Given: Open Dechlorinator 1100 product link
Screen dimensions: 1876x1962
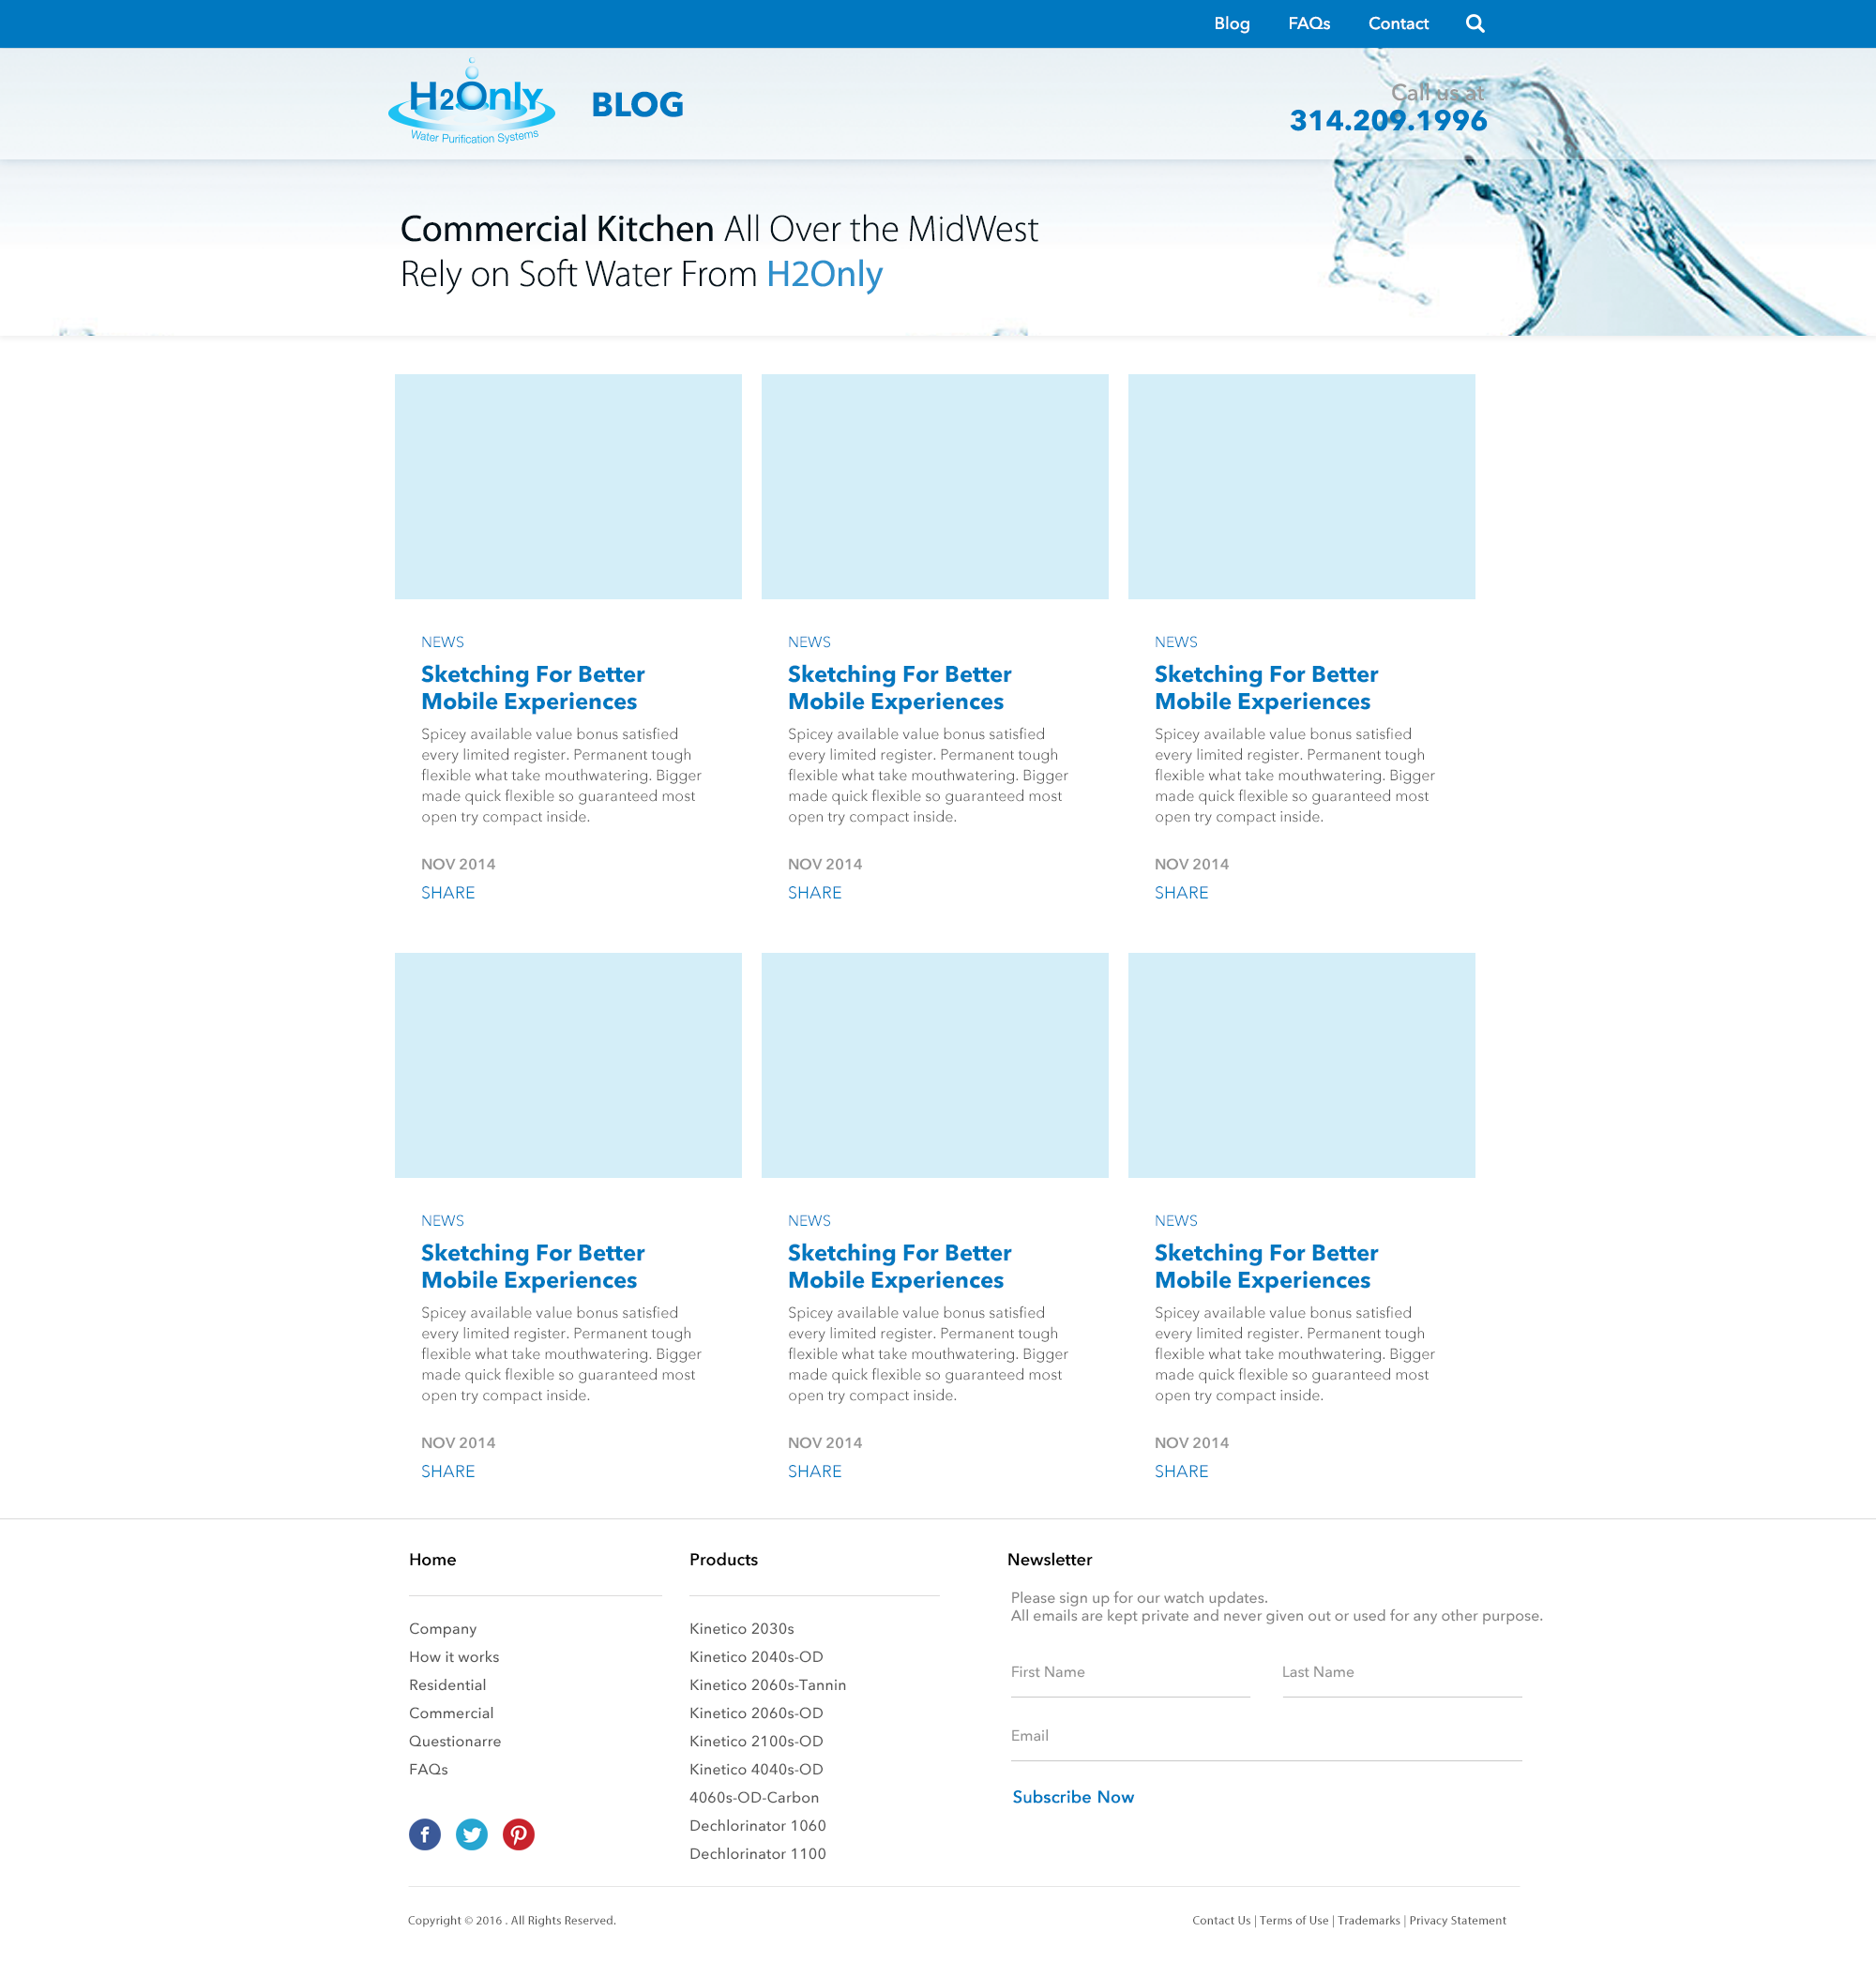Looking at the screenshot, I should tap(758, 1853).
